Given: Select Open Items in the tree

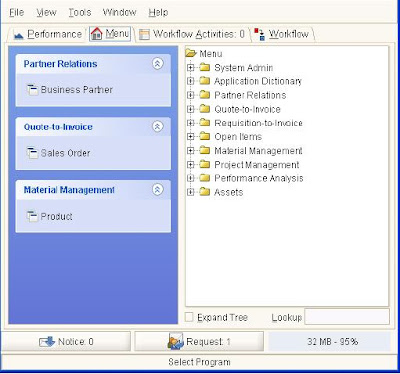Looking at the screenshot, I should (x=238, y=137).
